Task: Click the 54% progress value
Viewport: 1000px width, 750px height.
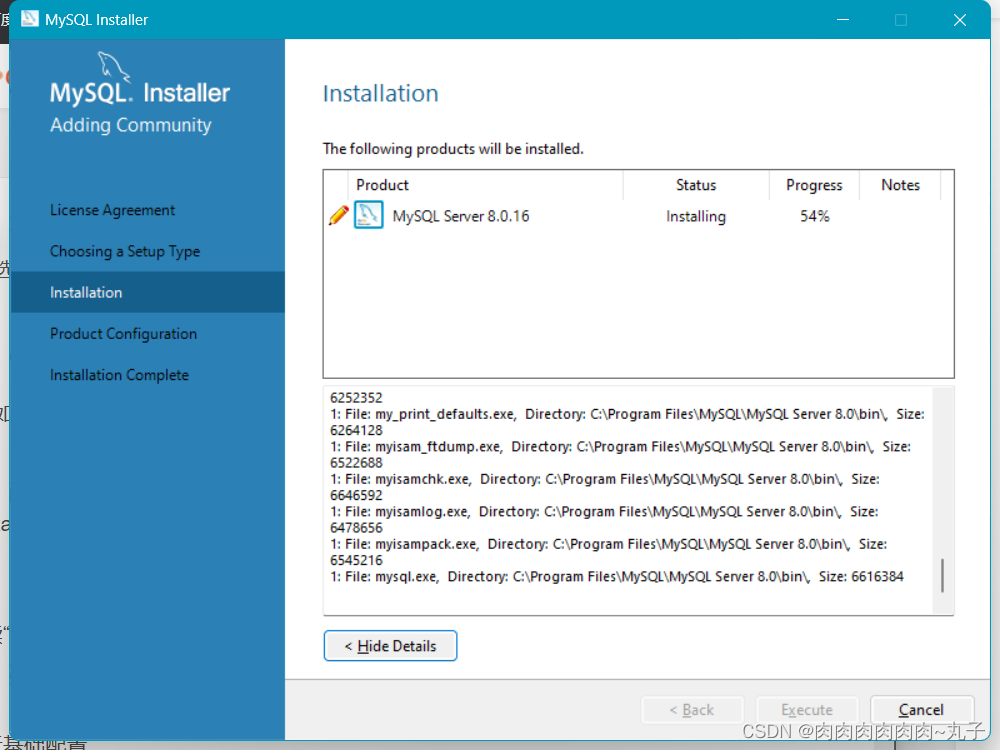Action: pos(814,215)
